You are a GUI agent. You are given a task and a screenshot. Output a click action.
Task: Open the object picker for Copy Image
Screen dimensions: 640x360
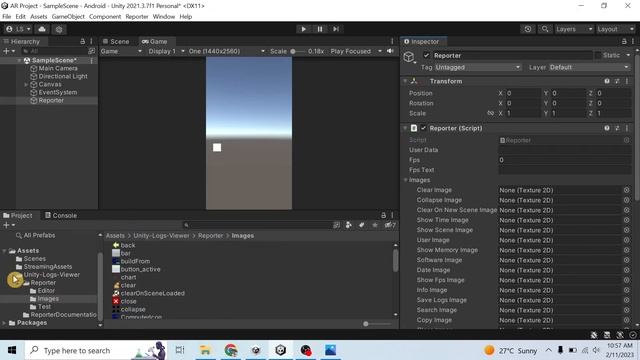(x=627, y=320)
